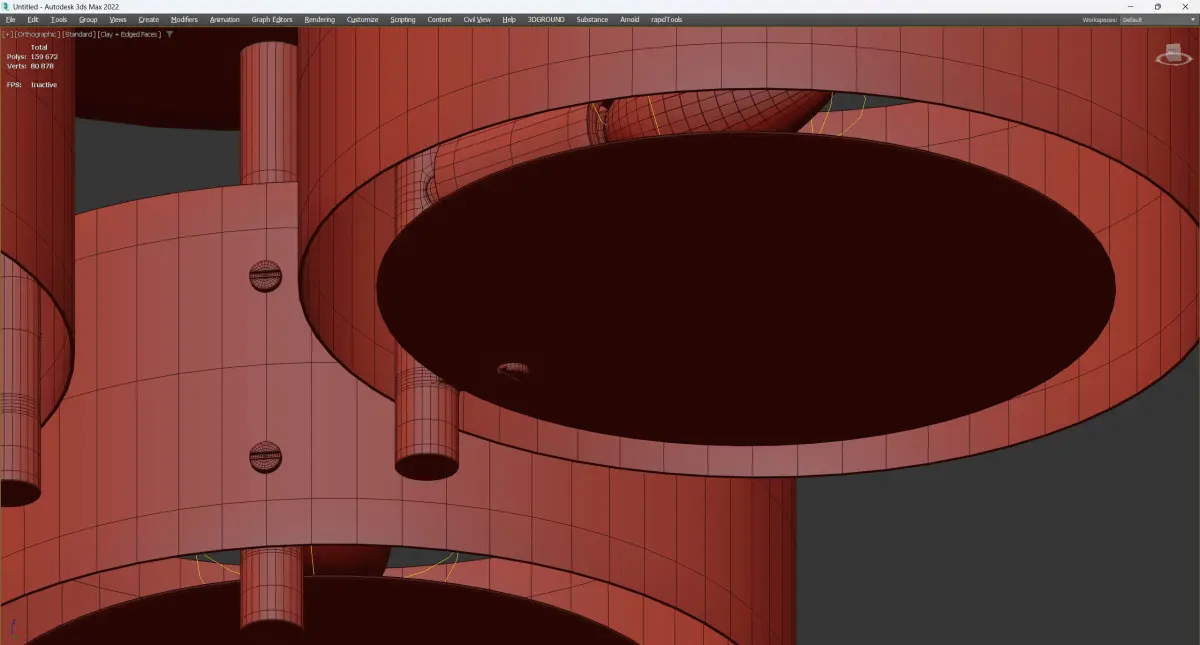The height and width of the screenshot is (645, 1200).
Task: Open the Group menu
Action: tap(88, 19)
